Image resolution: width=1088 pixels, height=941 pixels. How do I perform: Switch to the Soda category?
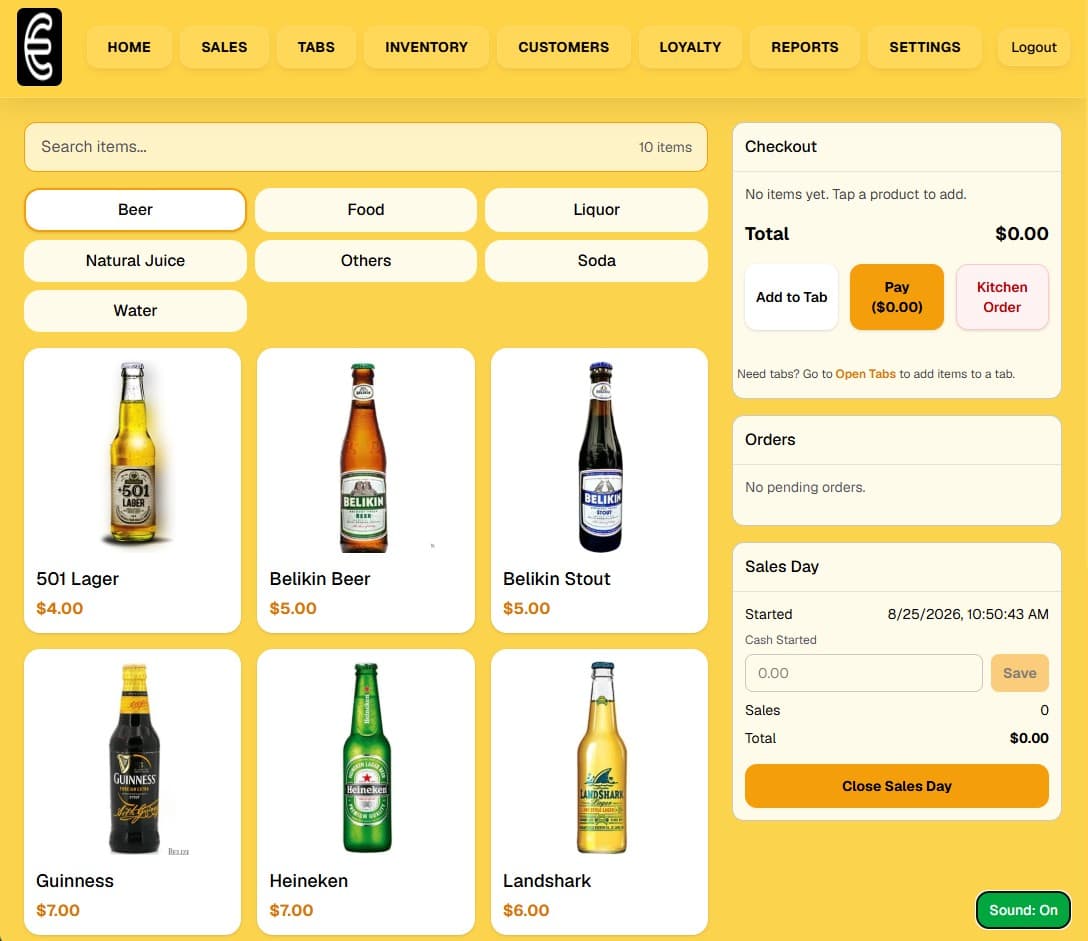pyautogui.click(x=596, y=260)
